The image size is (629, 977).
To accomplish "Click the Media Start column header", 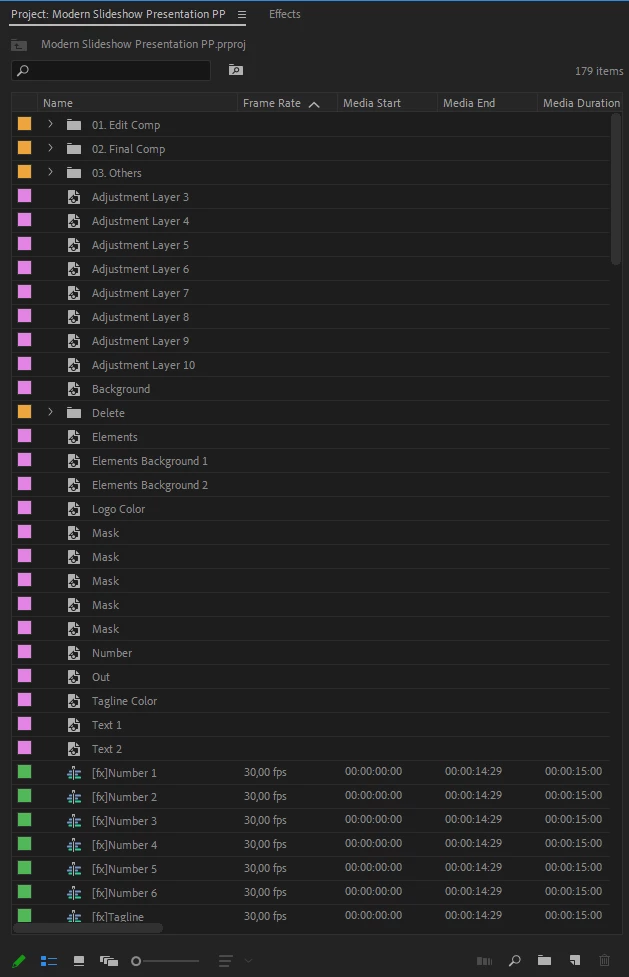I will point(372,103).
